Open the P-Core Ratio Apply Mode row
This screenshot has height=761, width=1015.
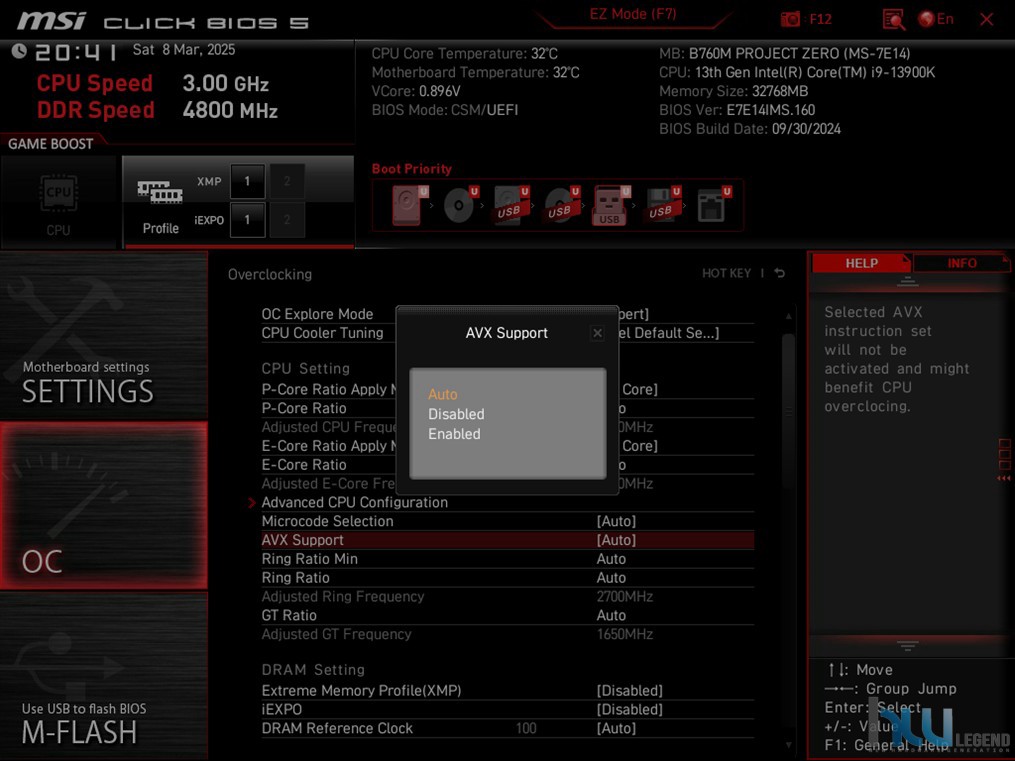(x=329, y=390)
